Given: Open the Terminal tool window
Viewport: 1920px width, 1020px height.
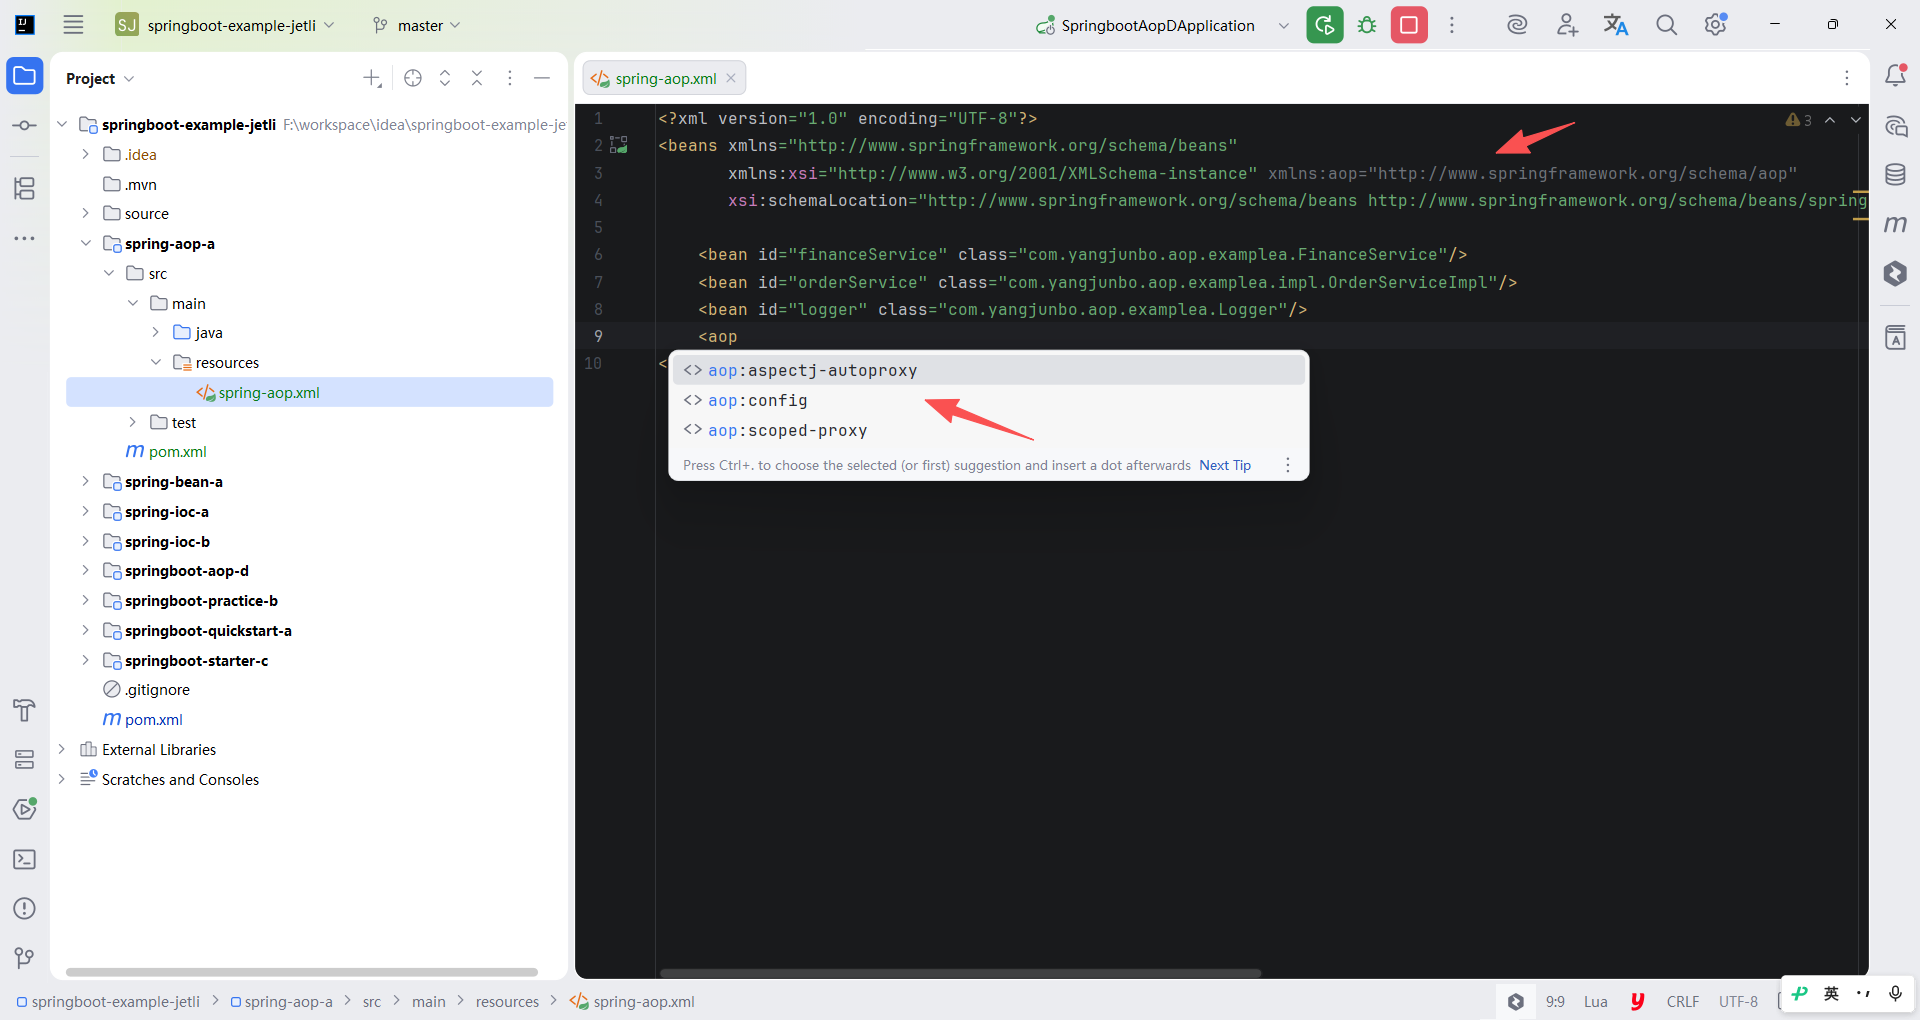Looking at the screenshot, I should (25, 859).
